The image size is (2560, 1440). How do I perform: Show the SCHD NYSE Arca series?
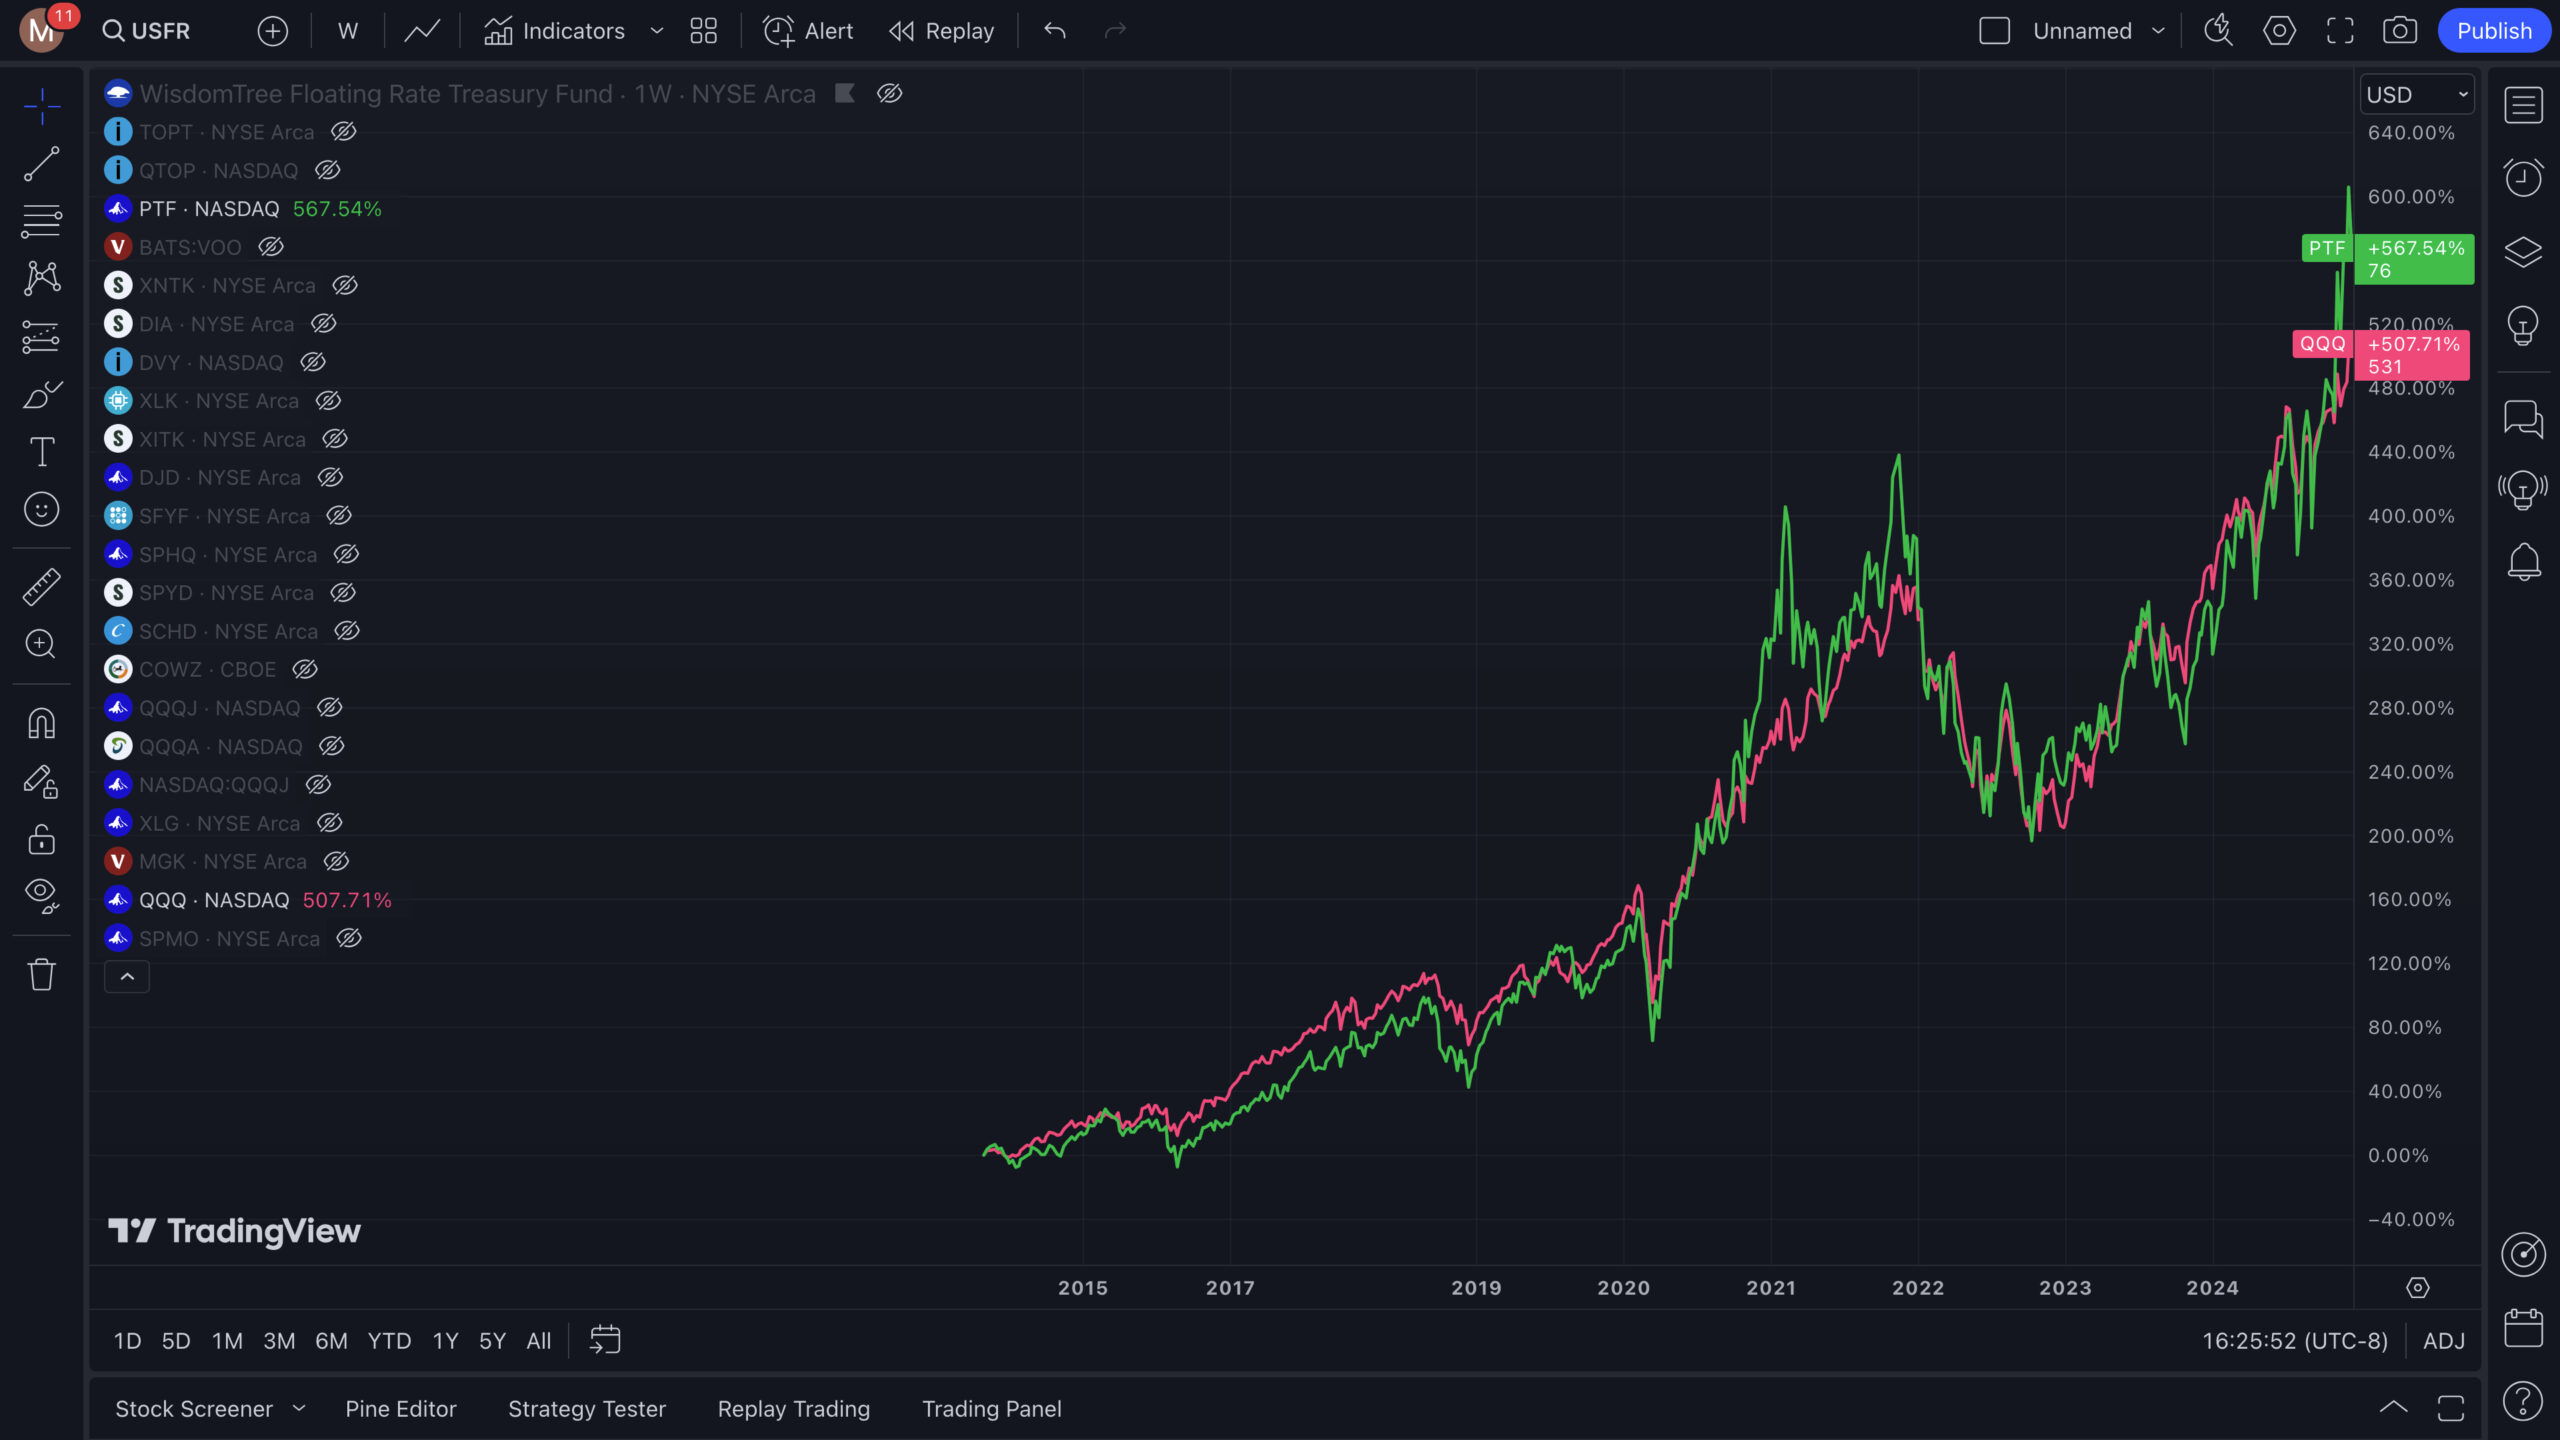click(347, 631)
